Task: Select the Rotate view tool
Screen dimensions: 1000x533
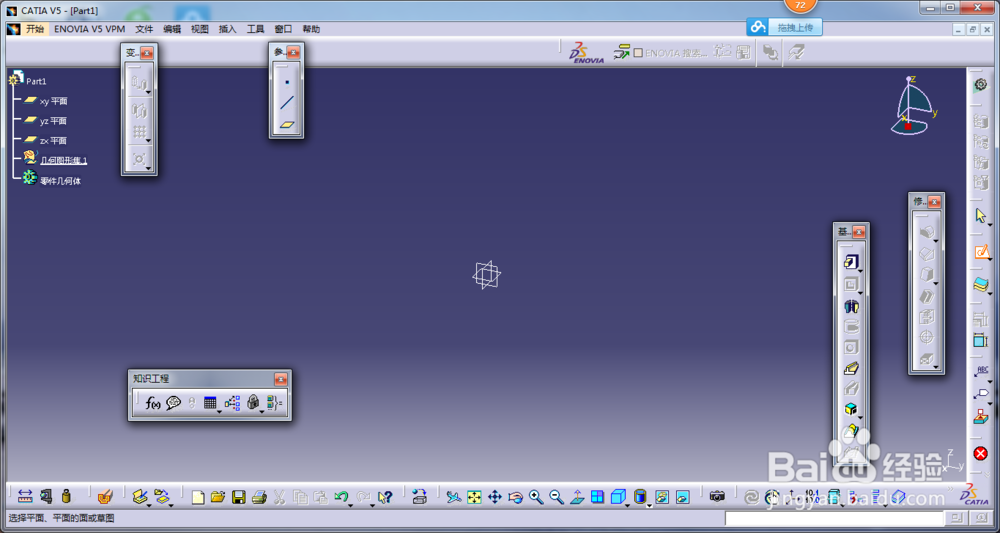Action: pyautogui.click(x=515, y=497)
